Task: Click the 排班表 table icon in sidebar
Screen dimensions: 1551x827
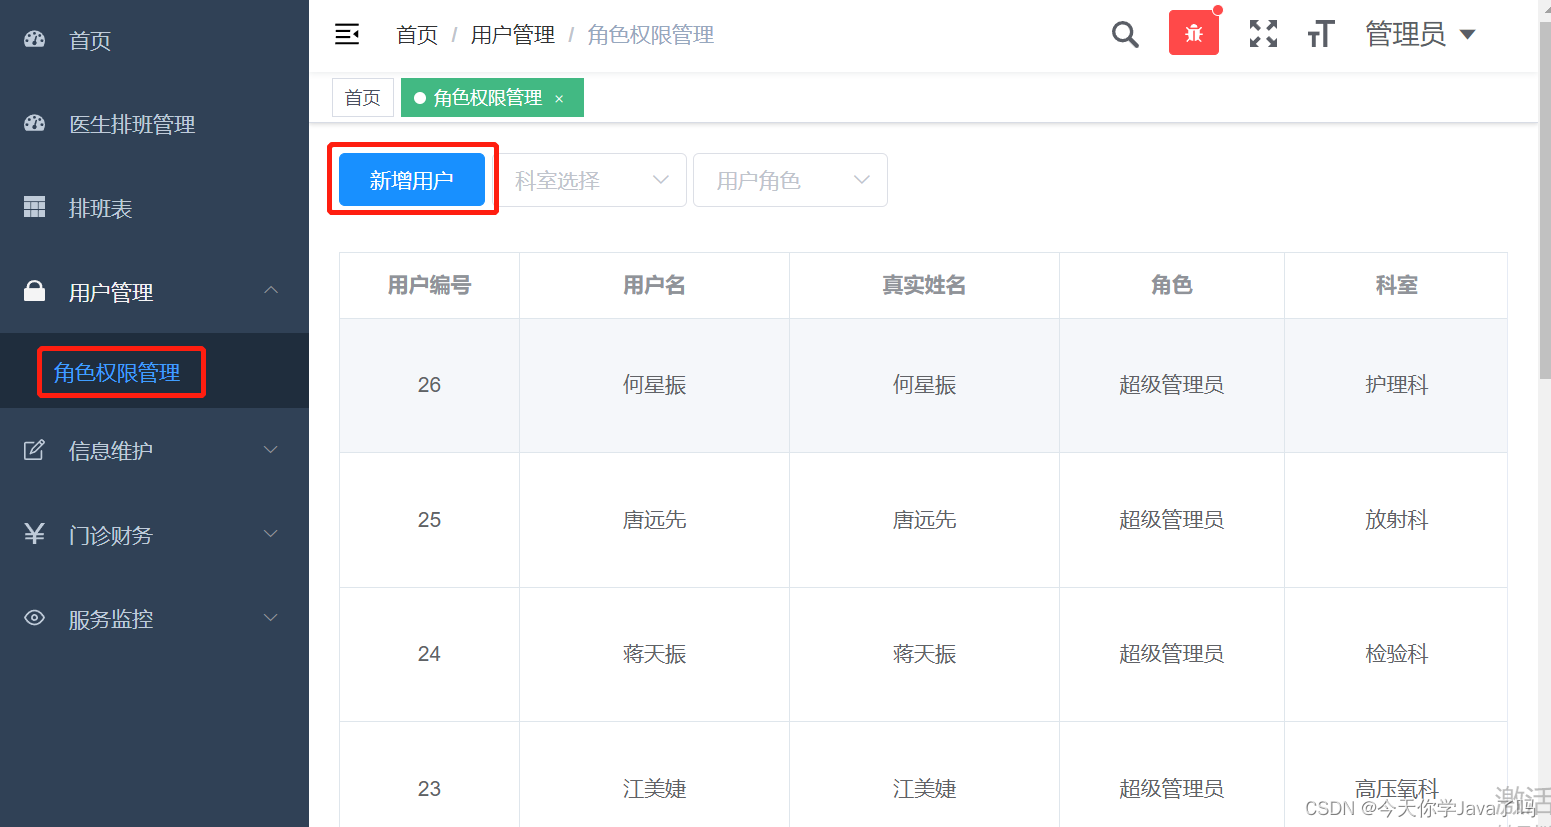Action: click(35, 207)
